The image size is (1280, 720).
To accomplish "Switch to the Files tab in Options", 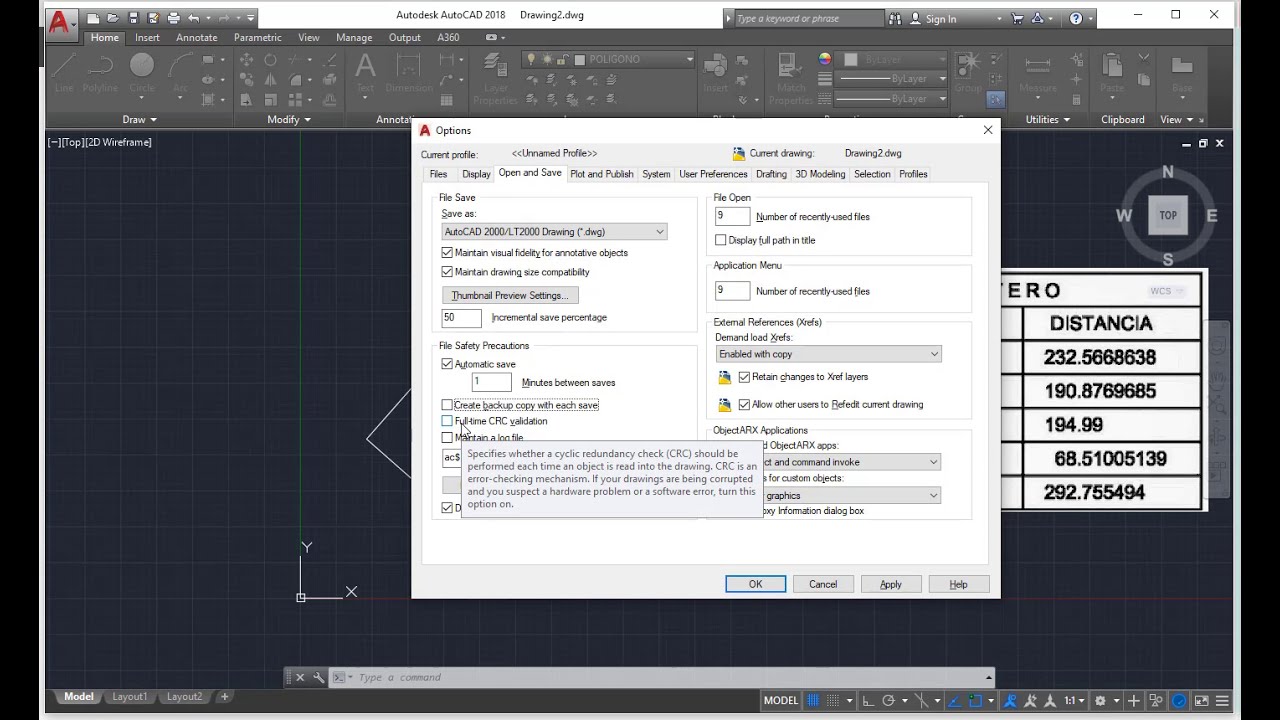I will pyautogui.click(x=439, y=174).
